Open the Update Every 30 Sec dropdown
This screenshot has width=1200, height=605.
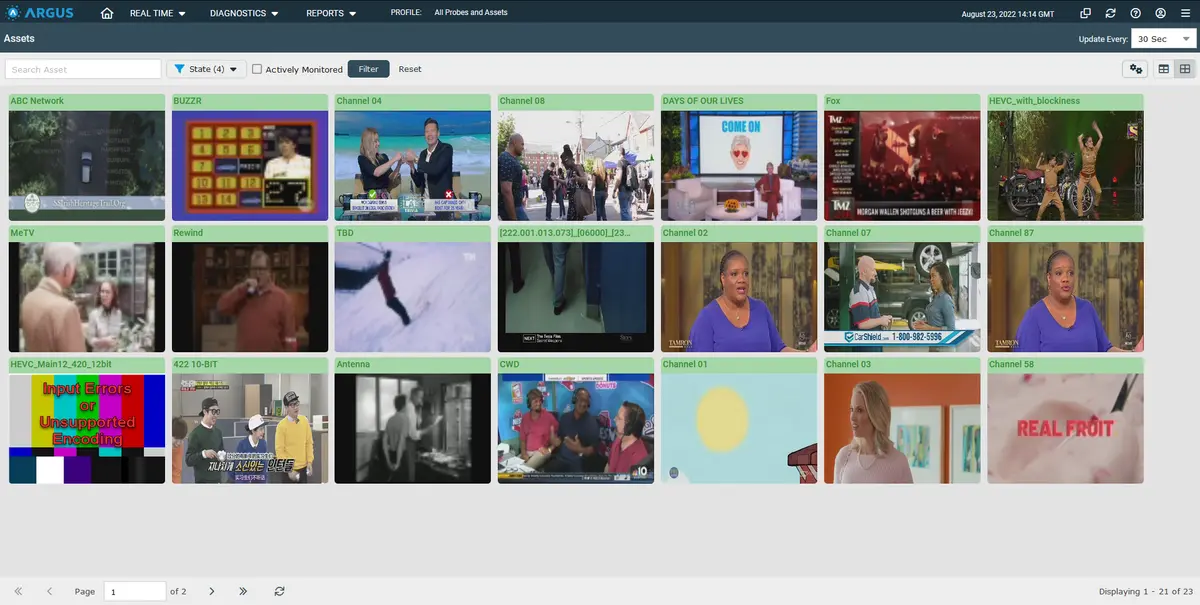pyautogui.click(x=1163, y=39)
